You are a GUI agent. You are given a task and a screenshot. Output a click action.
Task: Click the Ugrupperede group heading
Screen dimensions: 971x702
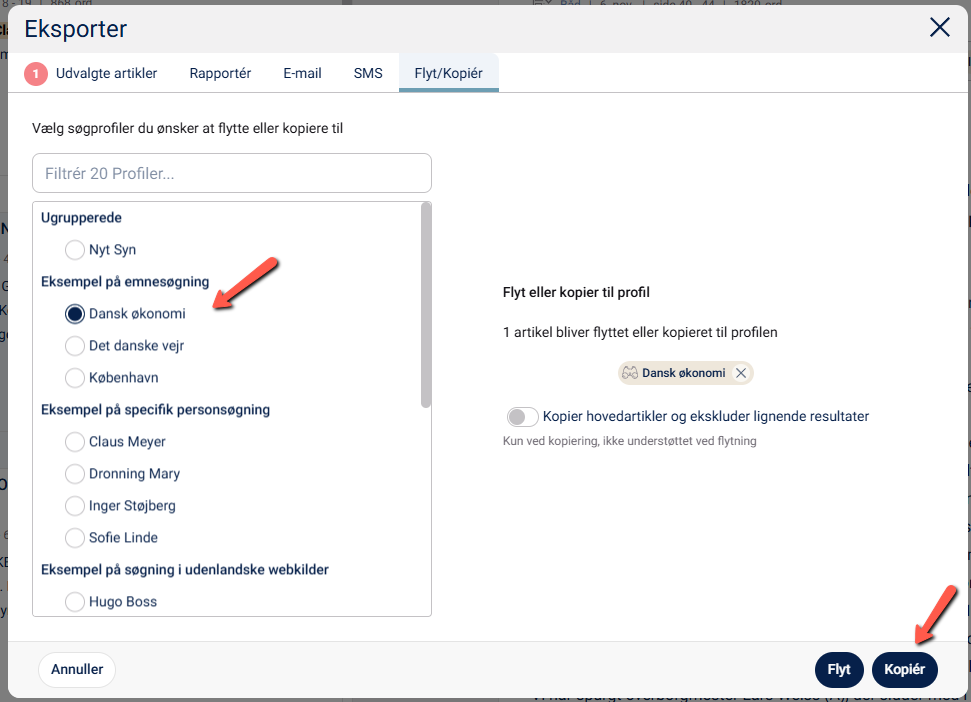coord(81,218)
